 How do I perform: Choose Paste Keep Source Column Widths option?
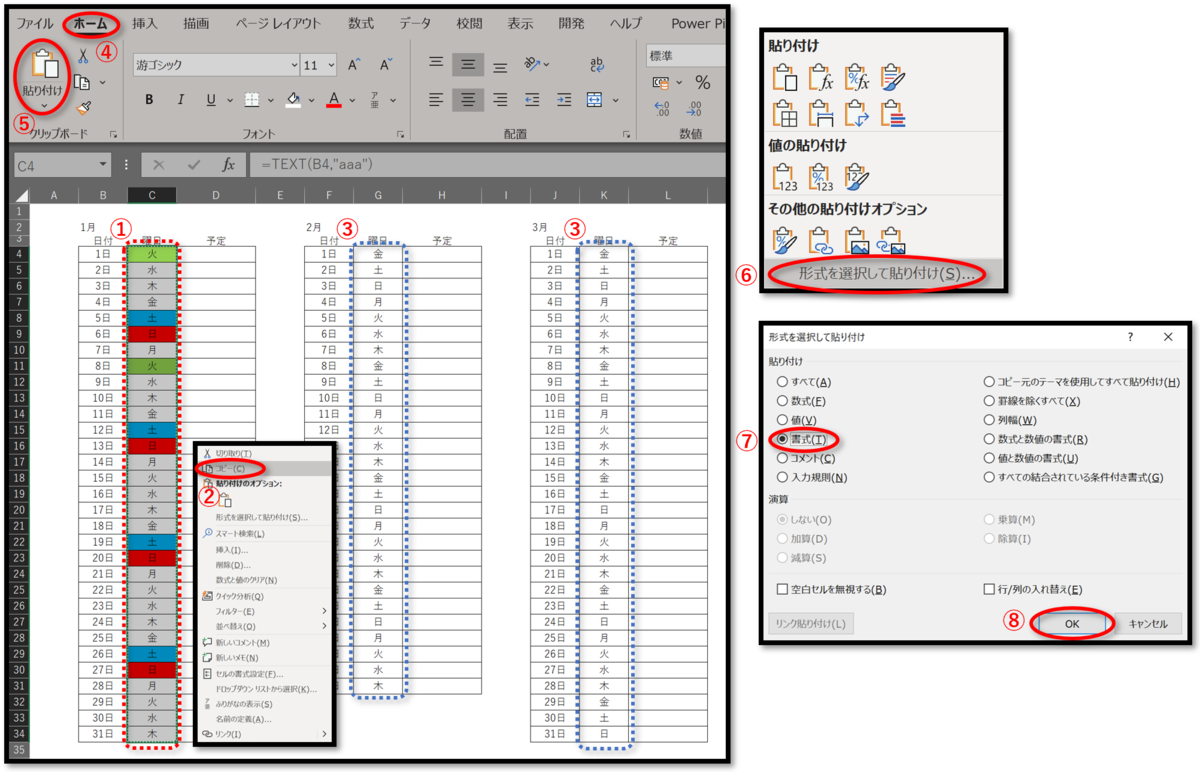(820, 113)
